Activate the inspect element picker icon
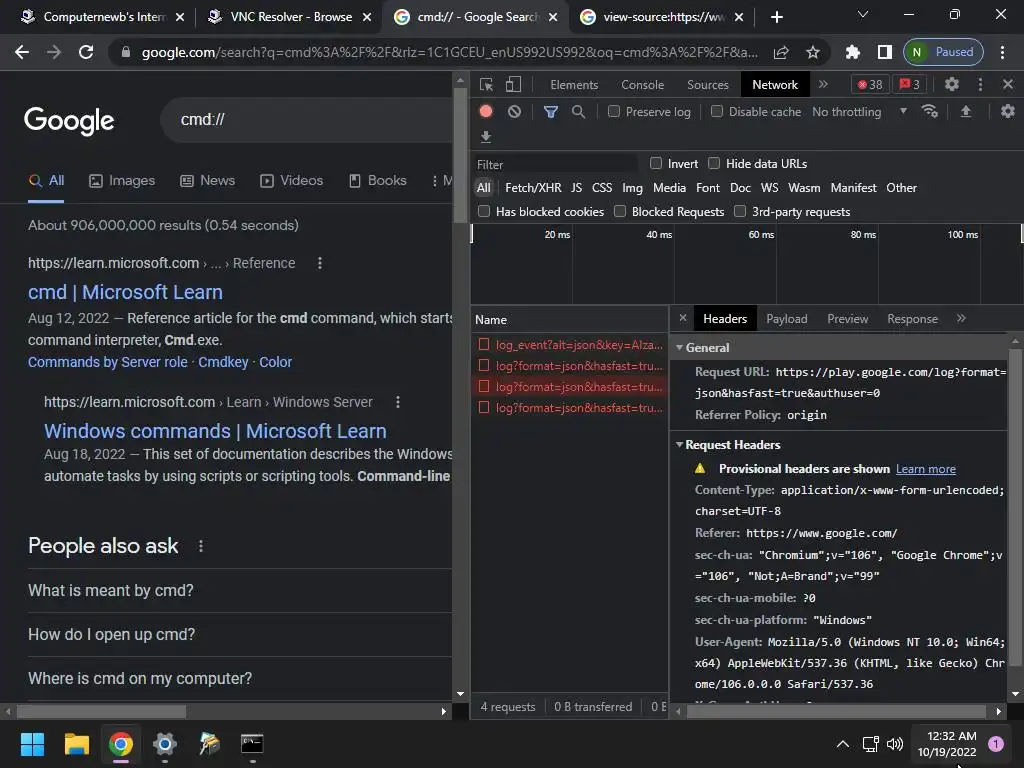 (486, 85)
